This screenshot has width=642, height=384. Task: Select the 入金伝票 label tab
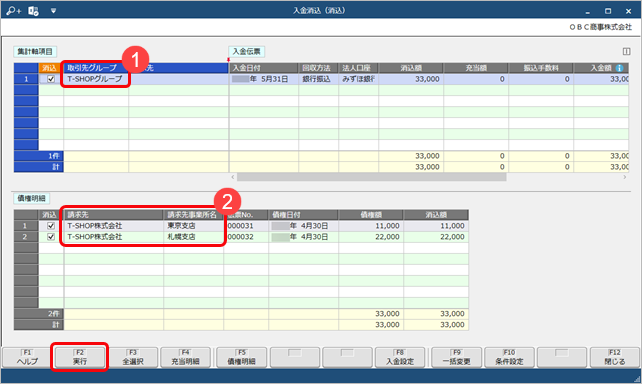pyautogui.click(x=246, y=52)
